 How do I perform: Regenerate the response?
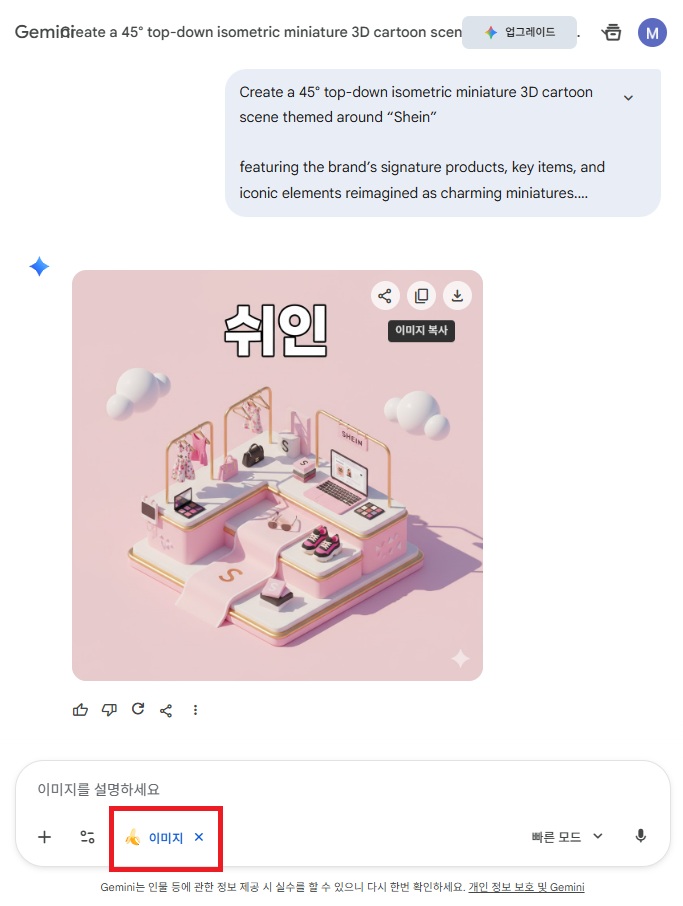pos(138,709)
